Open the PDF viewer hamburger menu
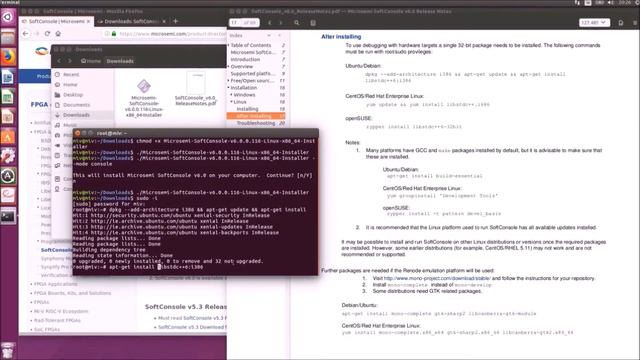 click(635, 23)
